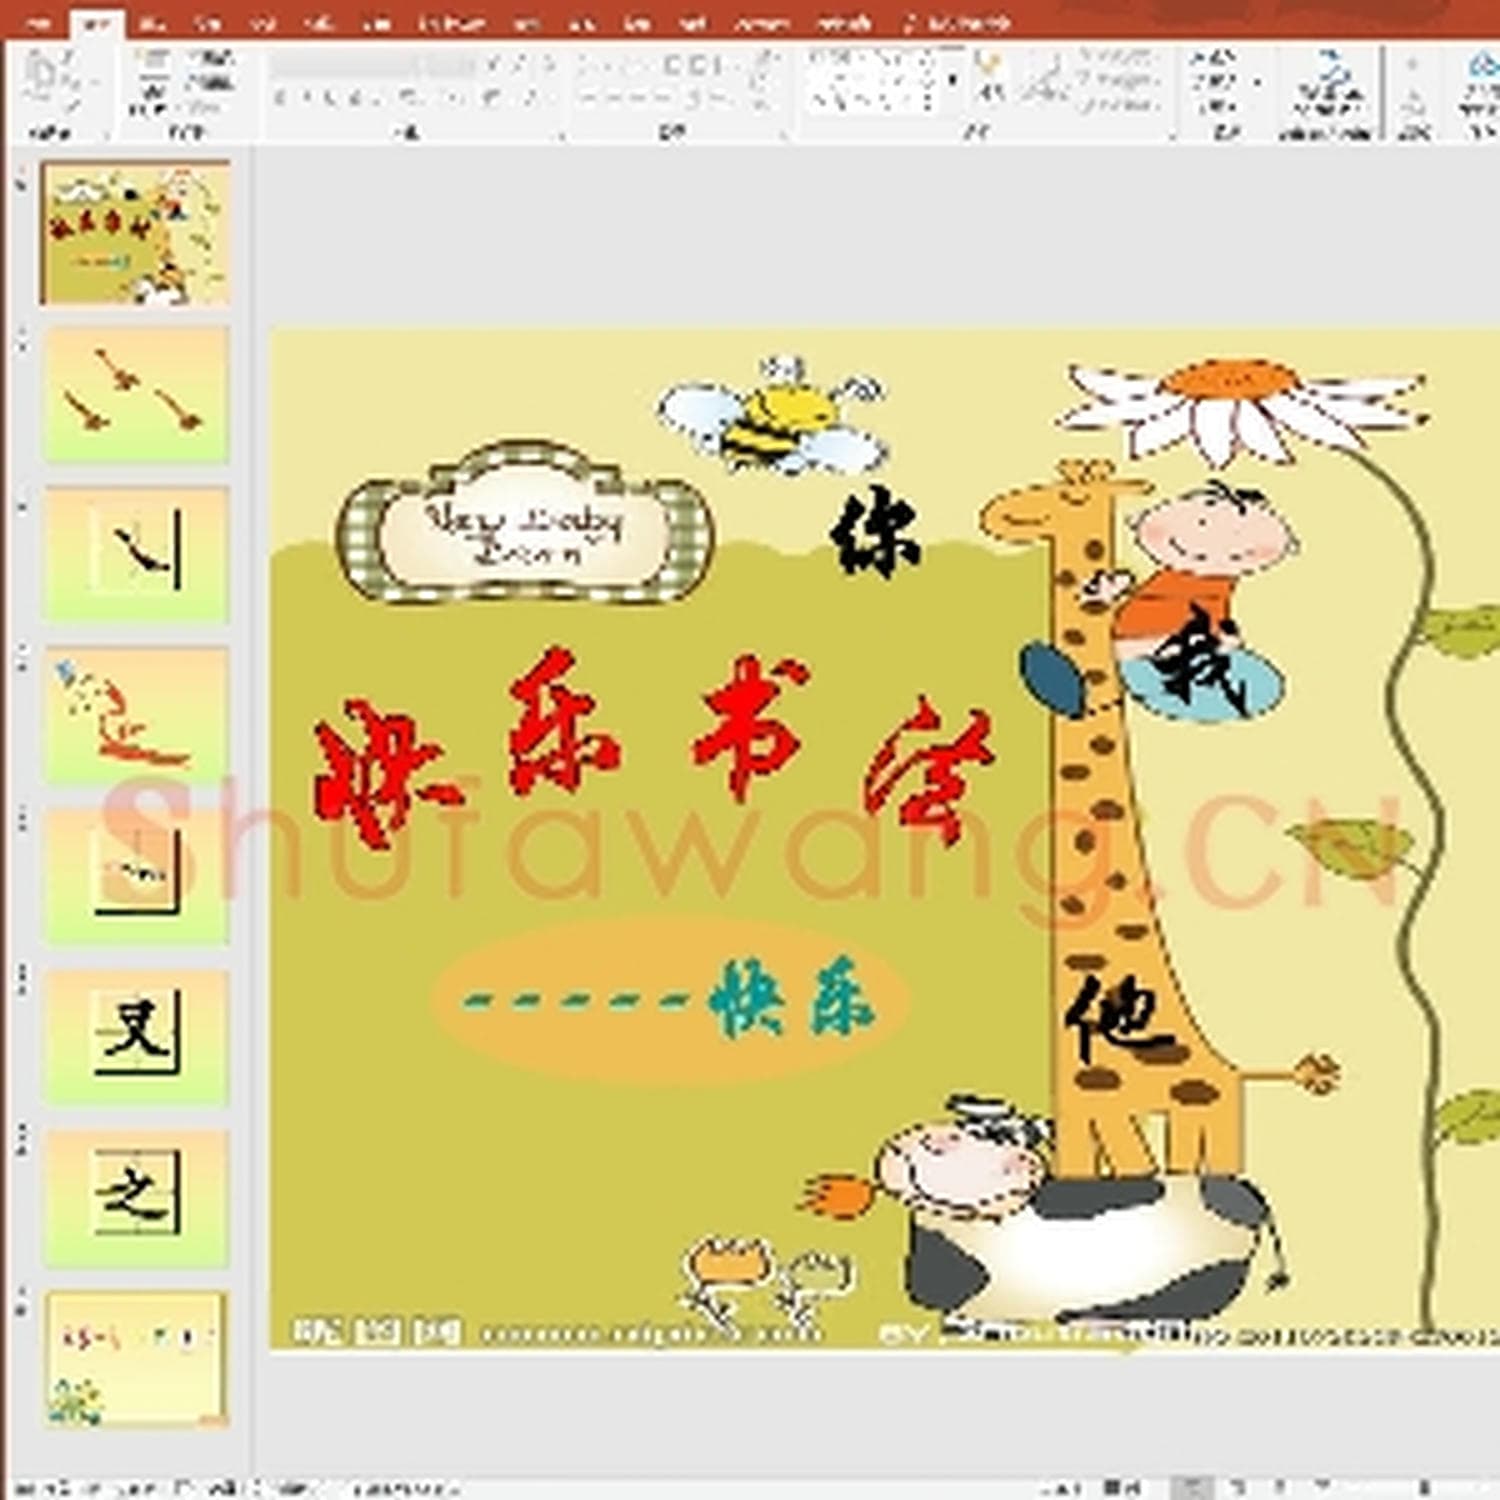1500x1500 pixels.
Task: Click the Paste icon in the clipboard group
Action: click(x=40, y=75)
